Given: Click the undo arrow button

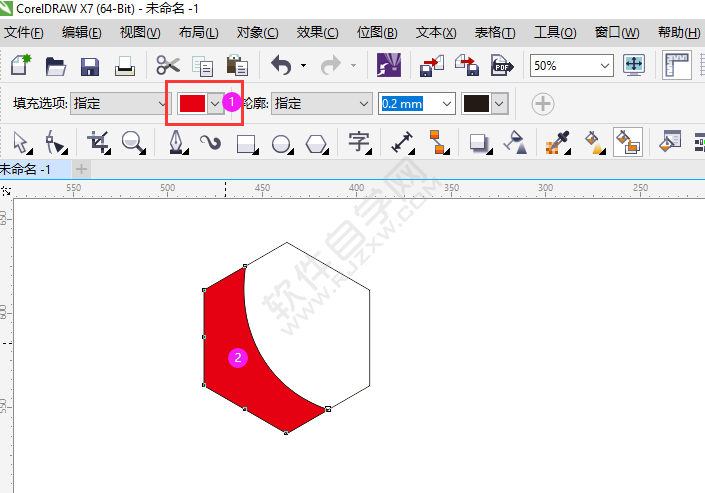Looking at the screenshot, I should (x=282, y=66).
